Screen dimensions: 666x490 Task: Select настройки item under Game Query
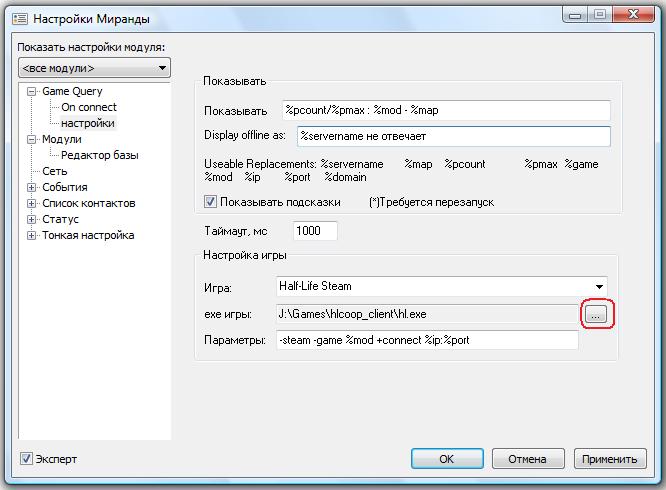click(x=87, y=123)
